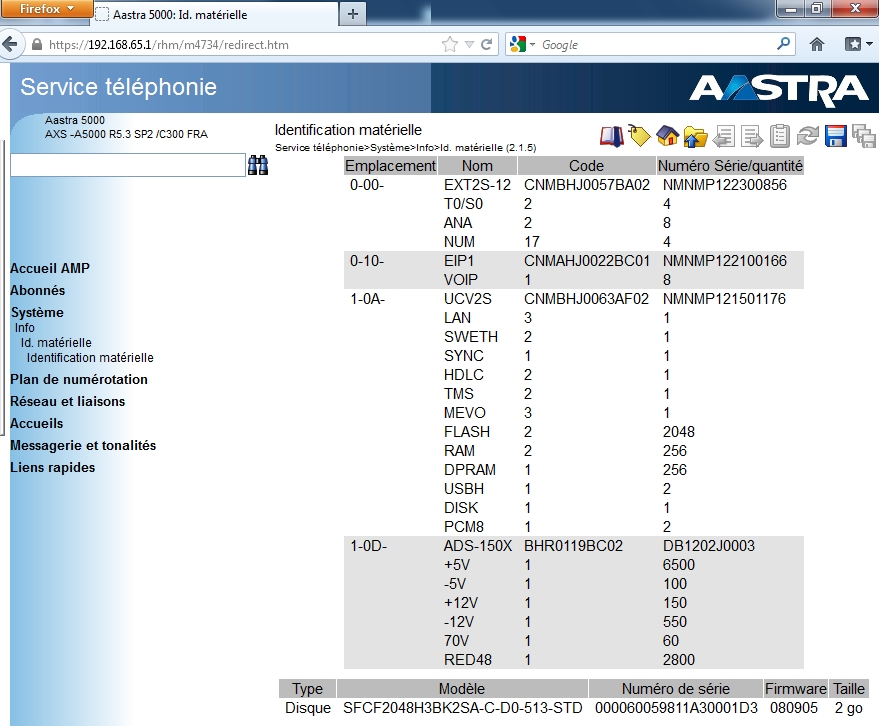Image resolution: width=879 pixels, height=726 pixels.
Task: Open the Firefox application menu
Action: tap(46, 10)
